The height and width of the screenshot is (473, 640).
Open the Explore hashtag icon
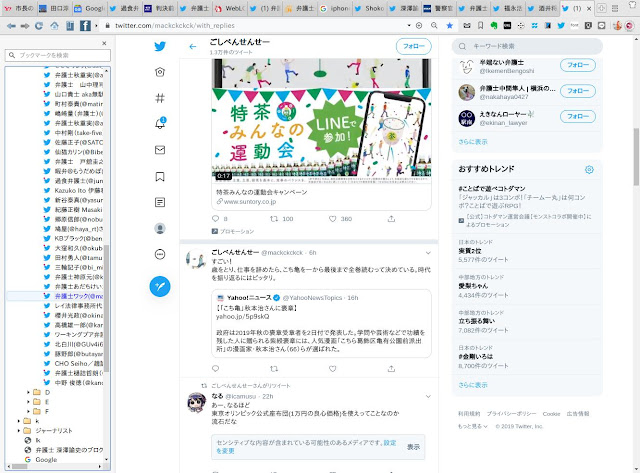[x=160, y=98]
